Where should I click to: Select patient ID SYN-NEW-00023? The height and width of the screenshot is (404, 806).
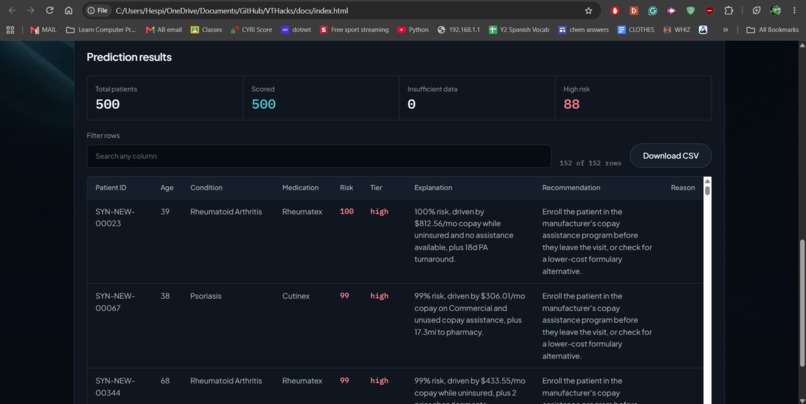click(x=115, y=217)
